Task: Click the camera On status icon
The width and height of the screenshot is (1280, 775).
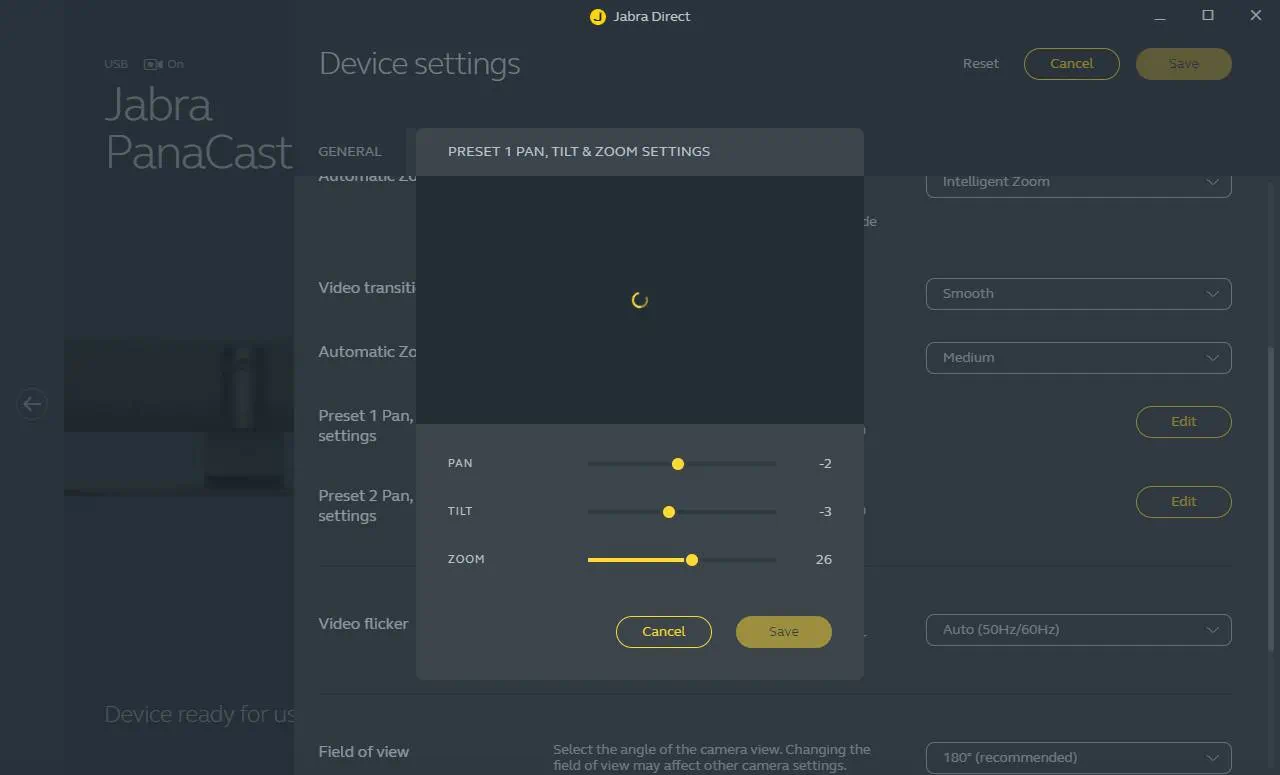Action: pyautogui.click(x=153, y=64)
